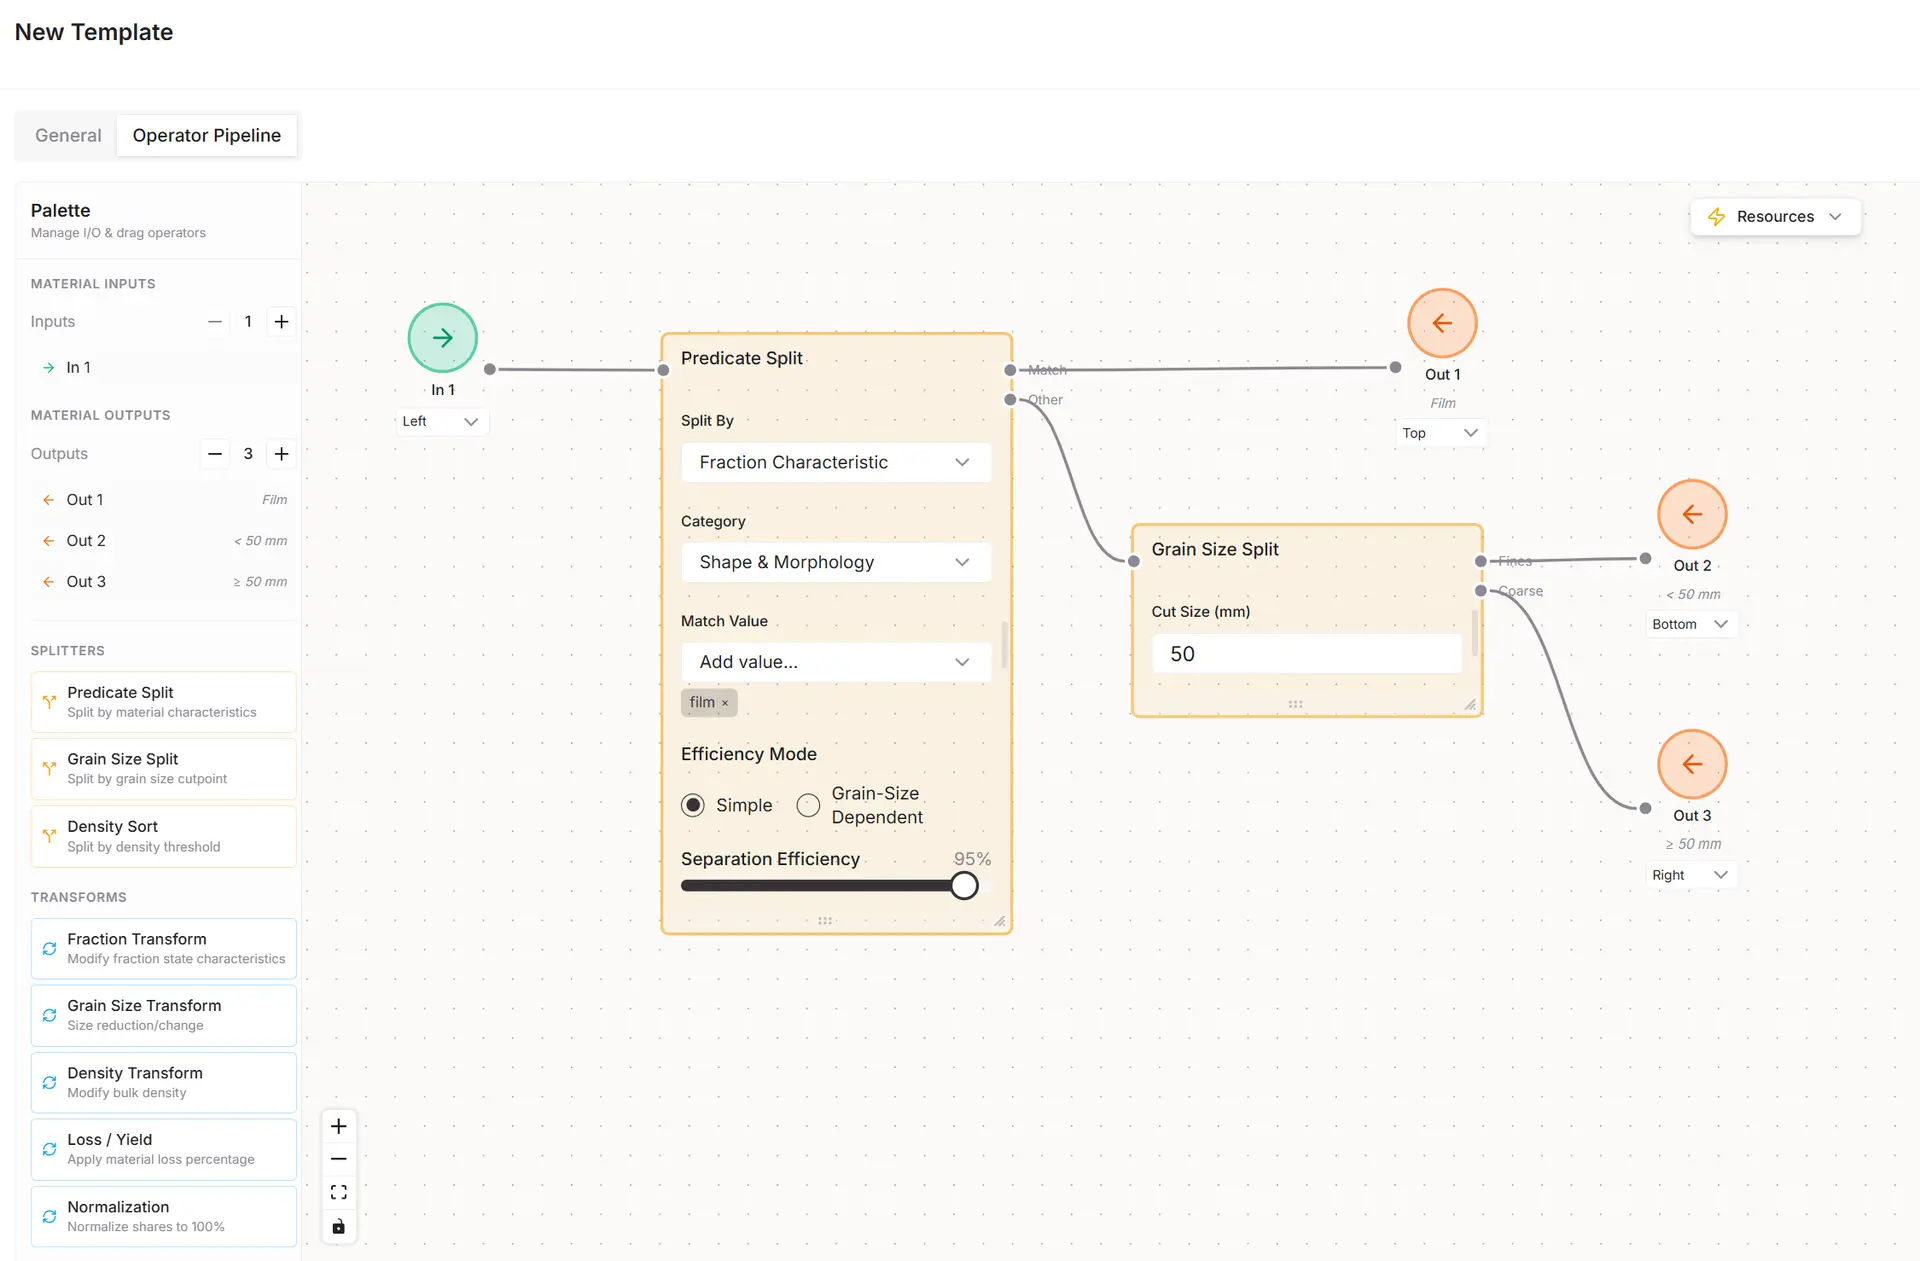
Task: Zoom out on the pipeline canvas
Action: click(339, 1159)
